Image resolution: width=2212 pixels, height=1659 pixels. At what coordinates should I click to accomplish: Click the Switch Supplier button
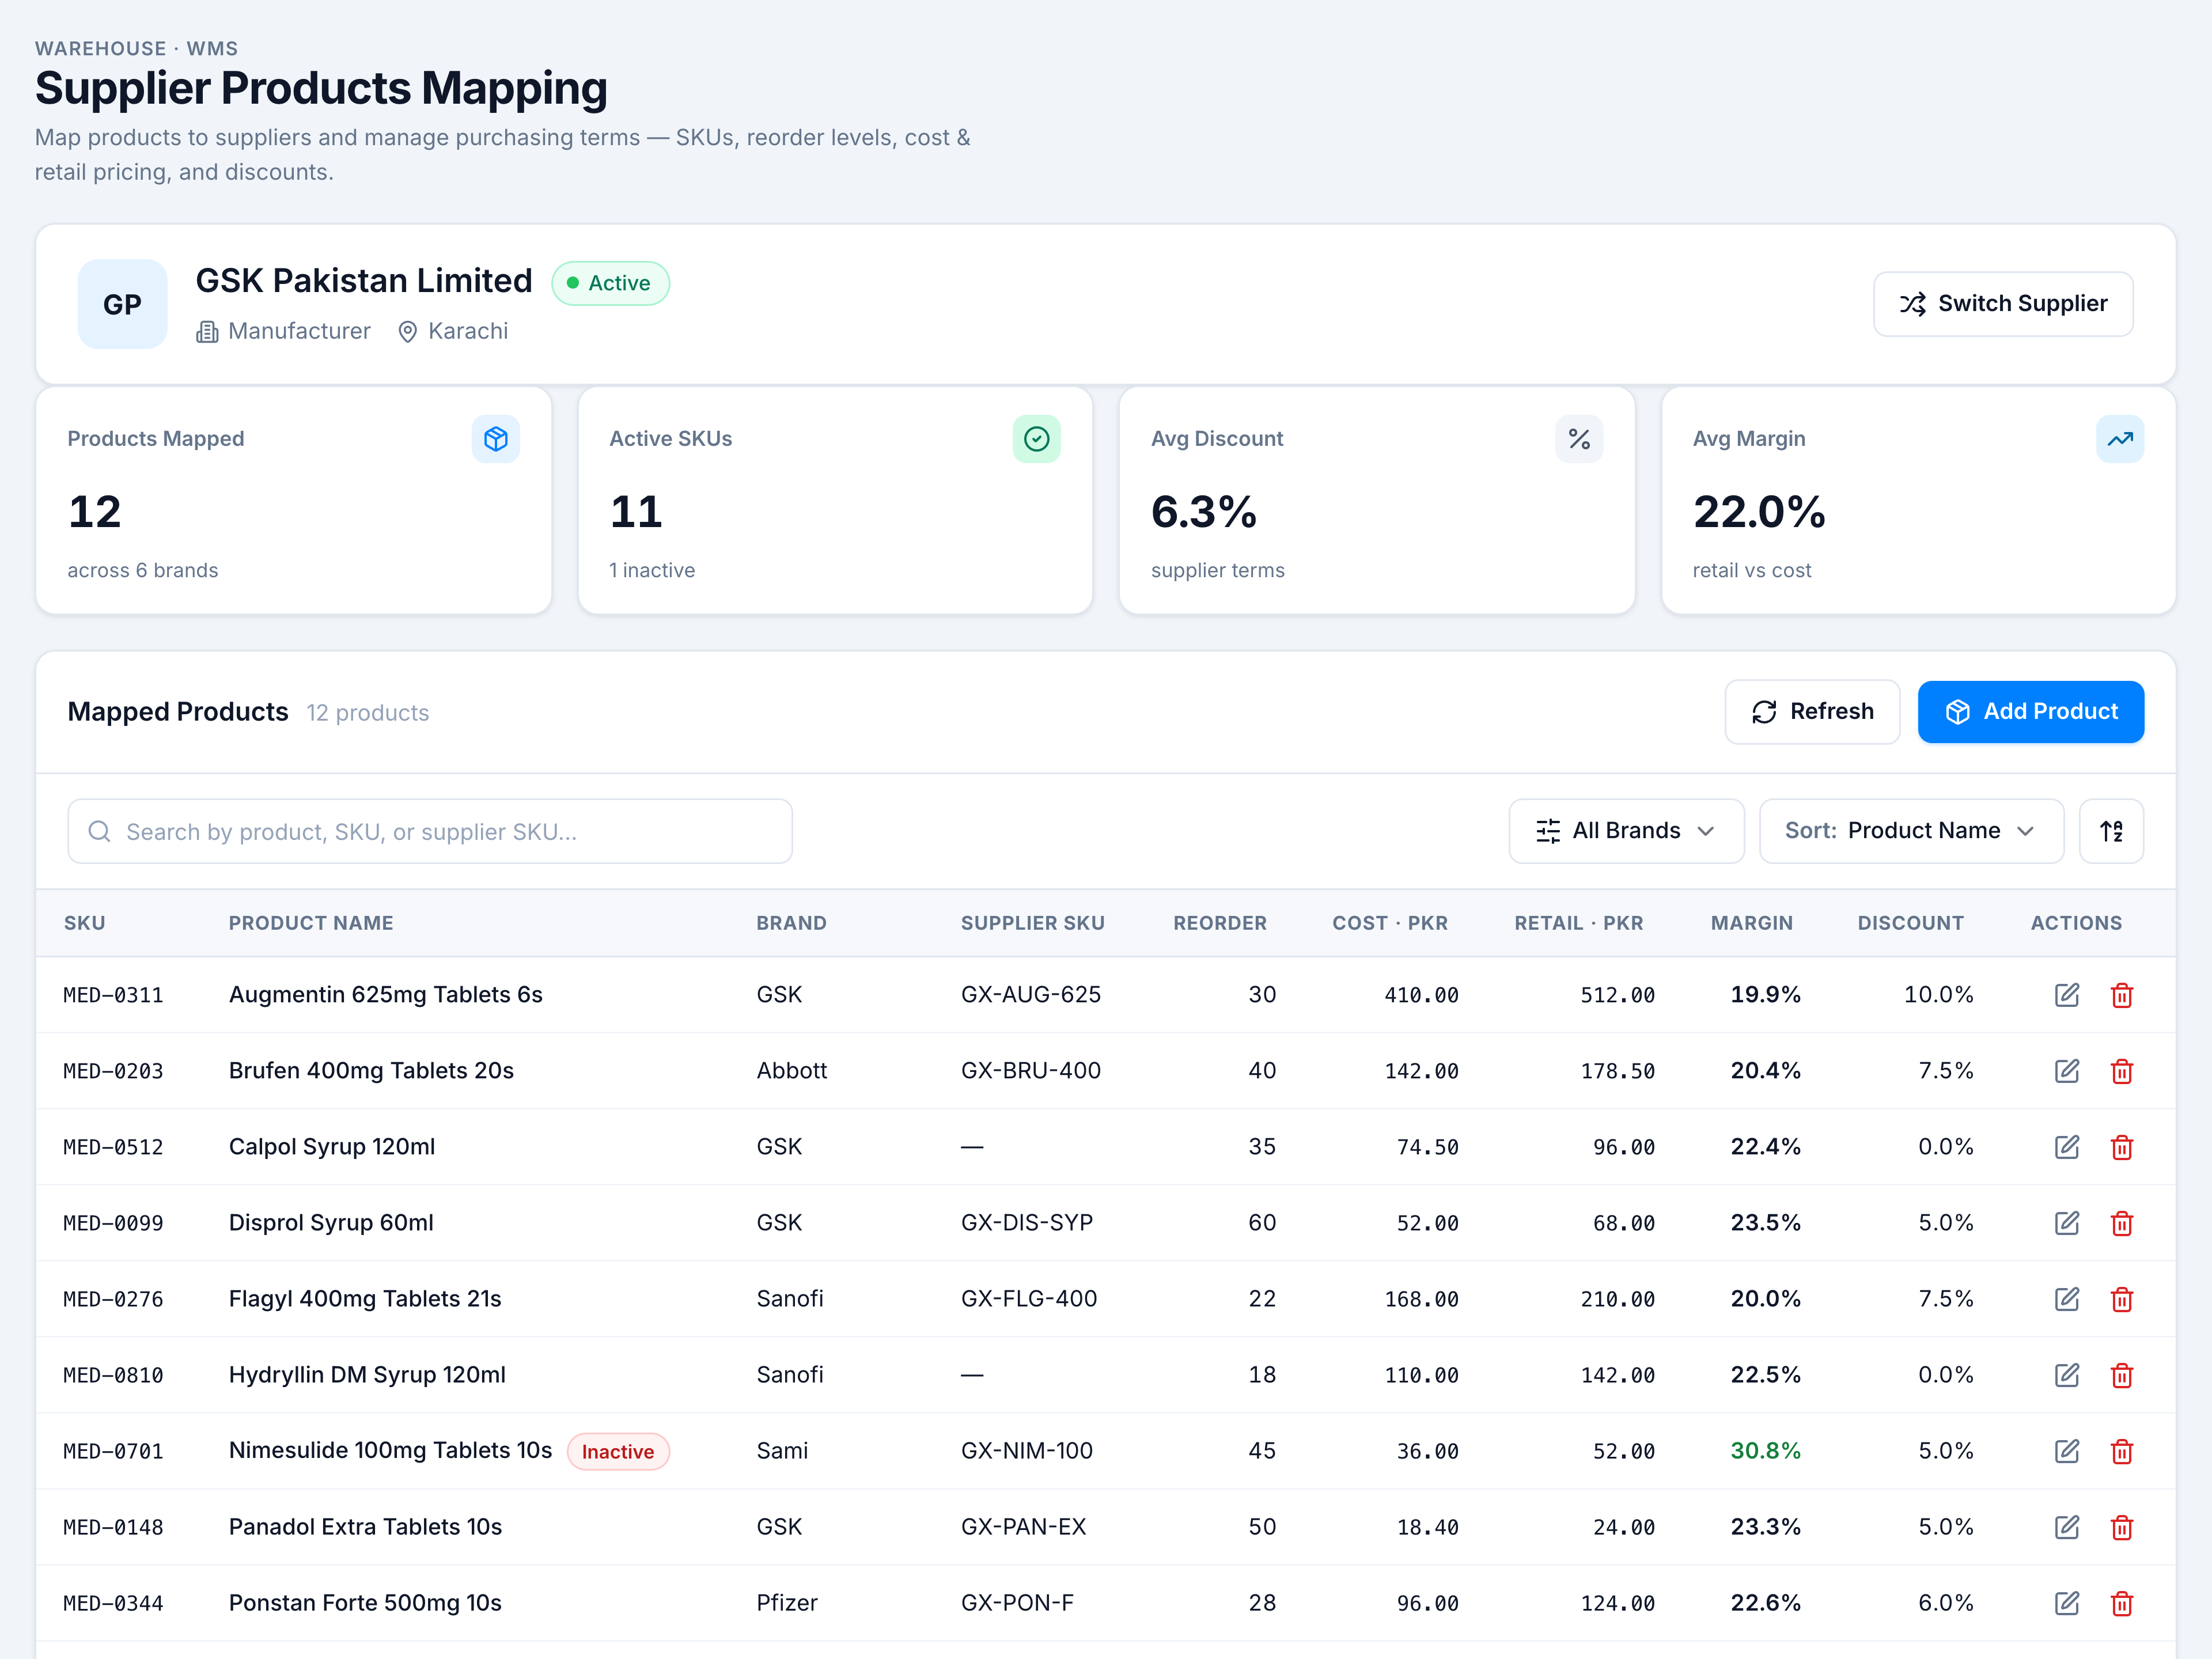click(x=2003, y=304)
